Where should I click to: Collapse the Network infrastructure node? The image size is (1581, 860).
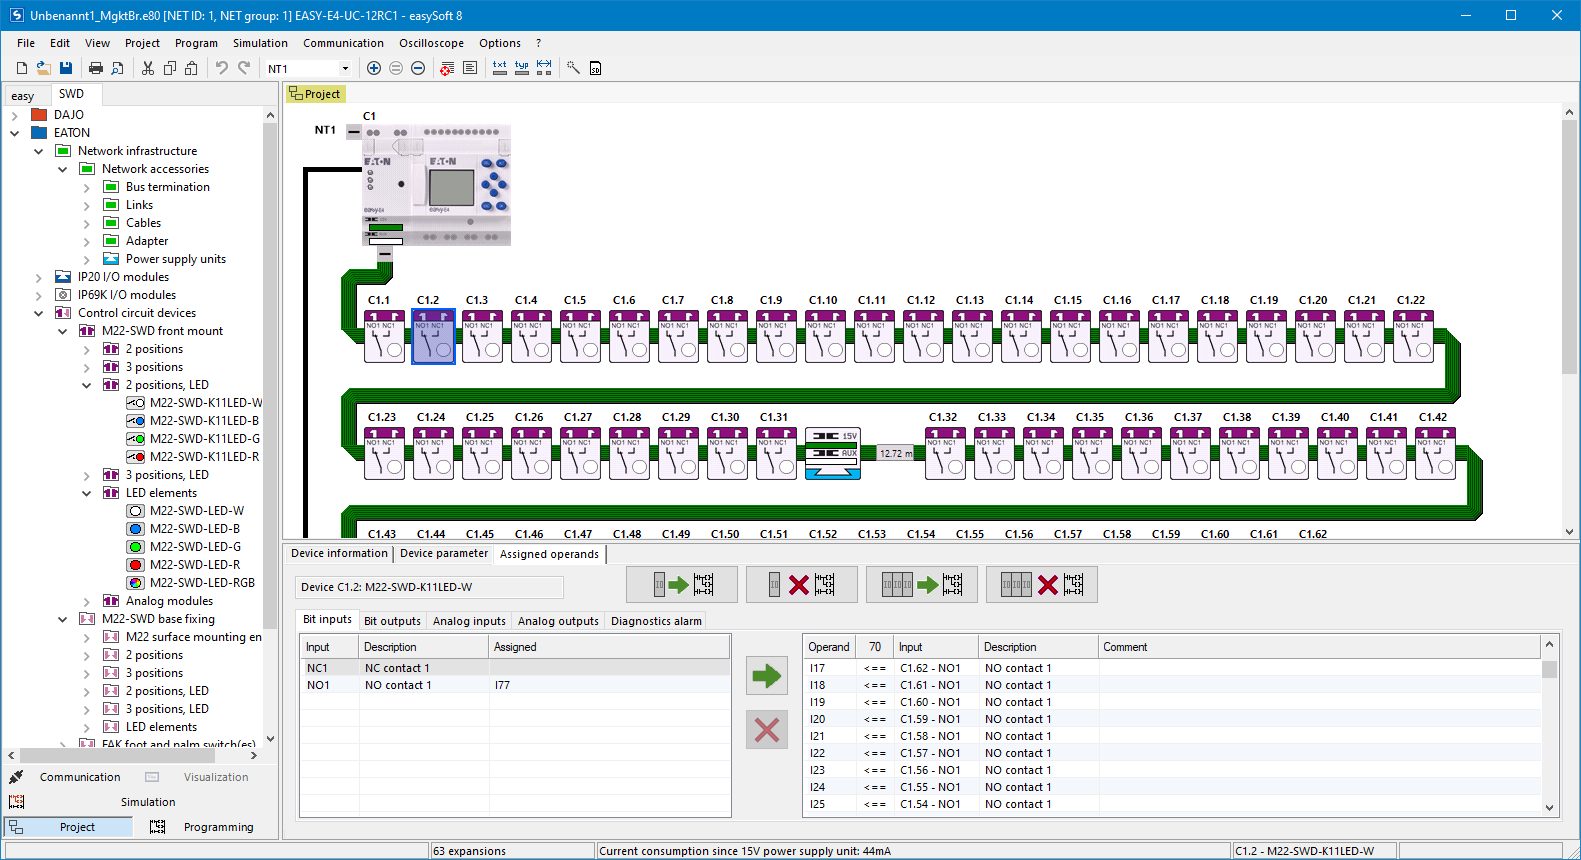(x=38, y=151)
